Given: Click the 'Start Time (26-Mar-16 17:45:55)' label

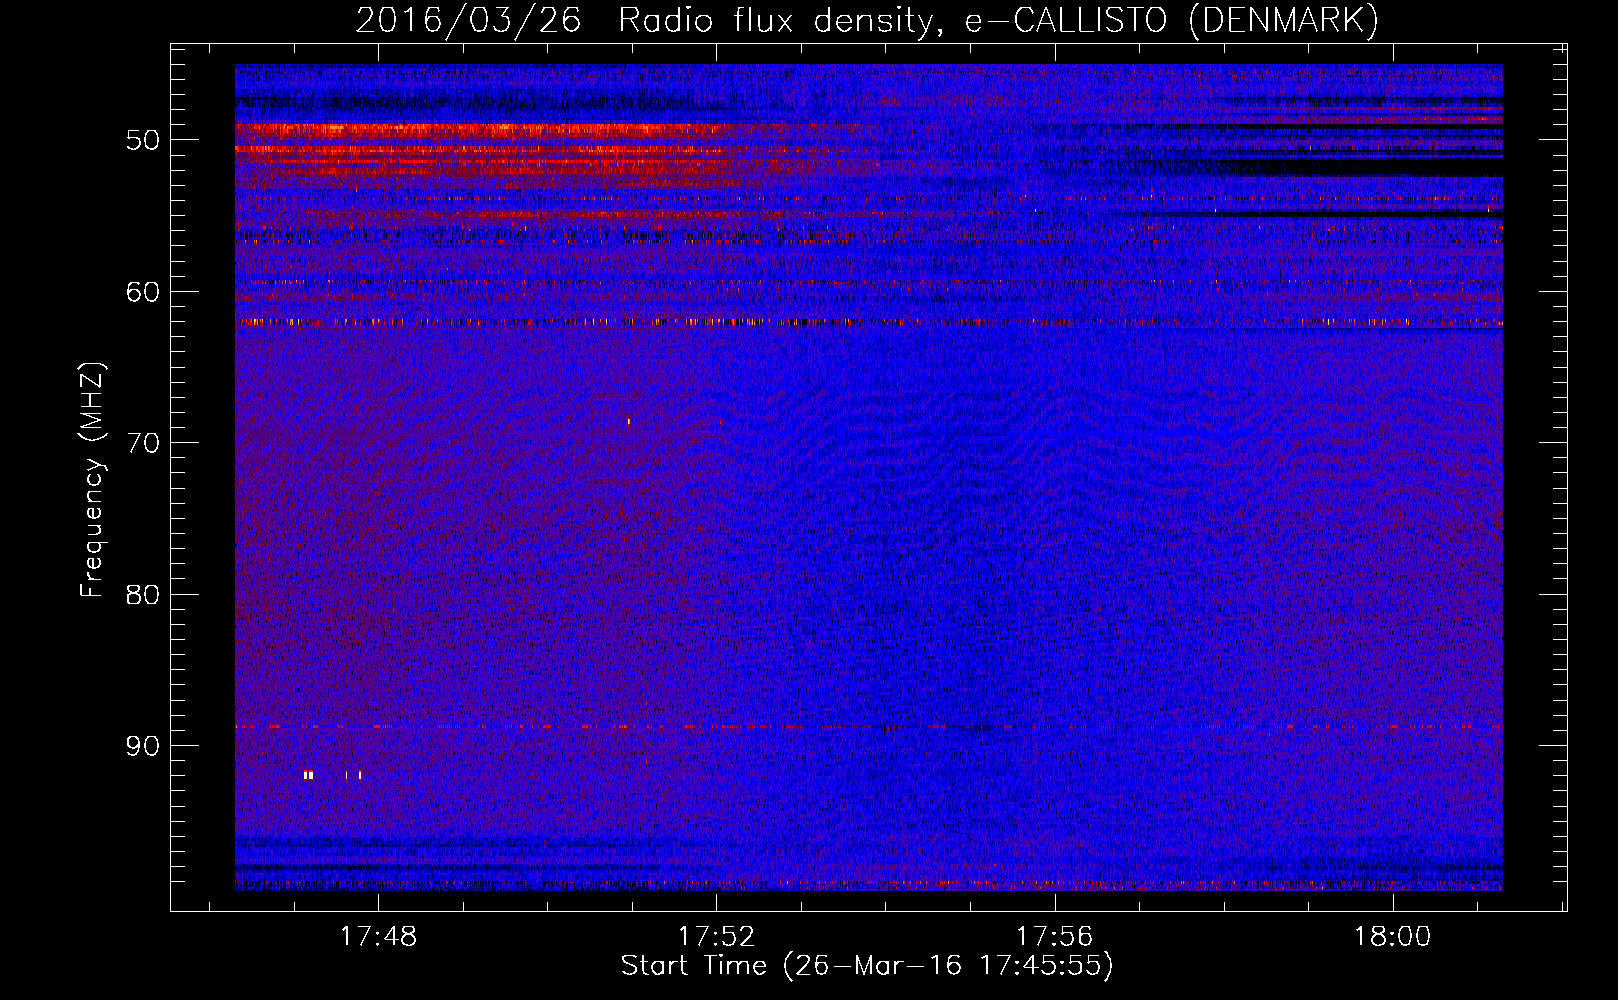Looking at the screenshot, I should click(867, 966).
